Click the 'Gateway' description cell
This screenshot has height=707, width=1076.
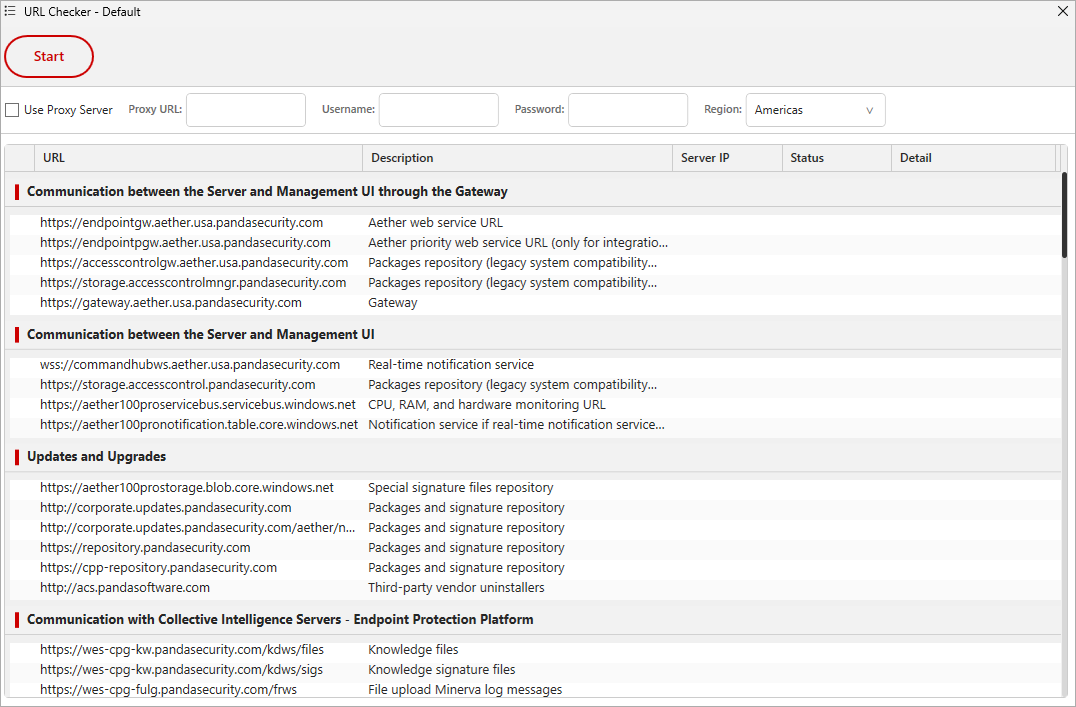393,303
